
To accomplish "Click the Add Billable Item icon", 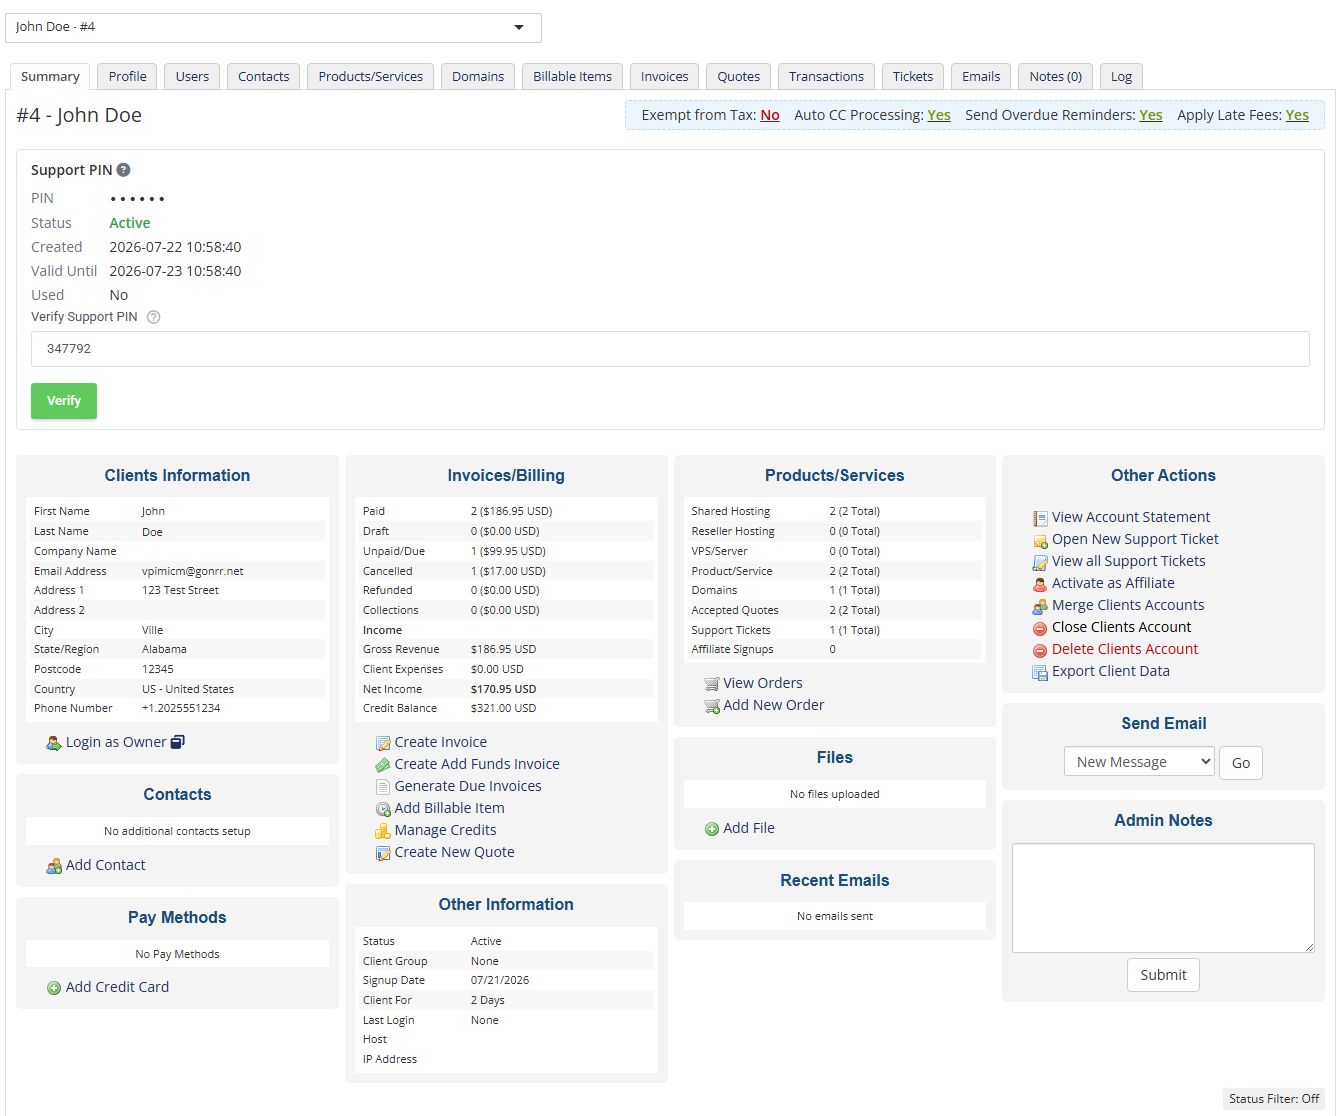I will click(x=383, y=809).
